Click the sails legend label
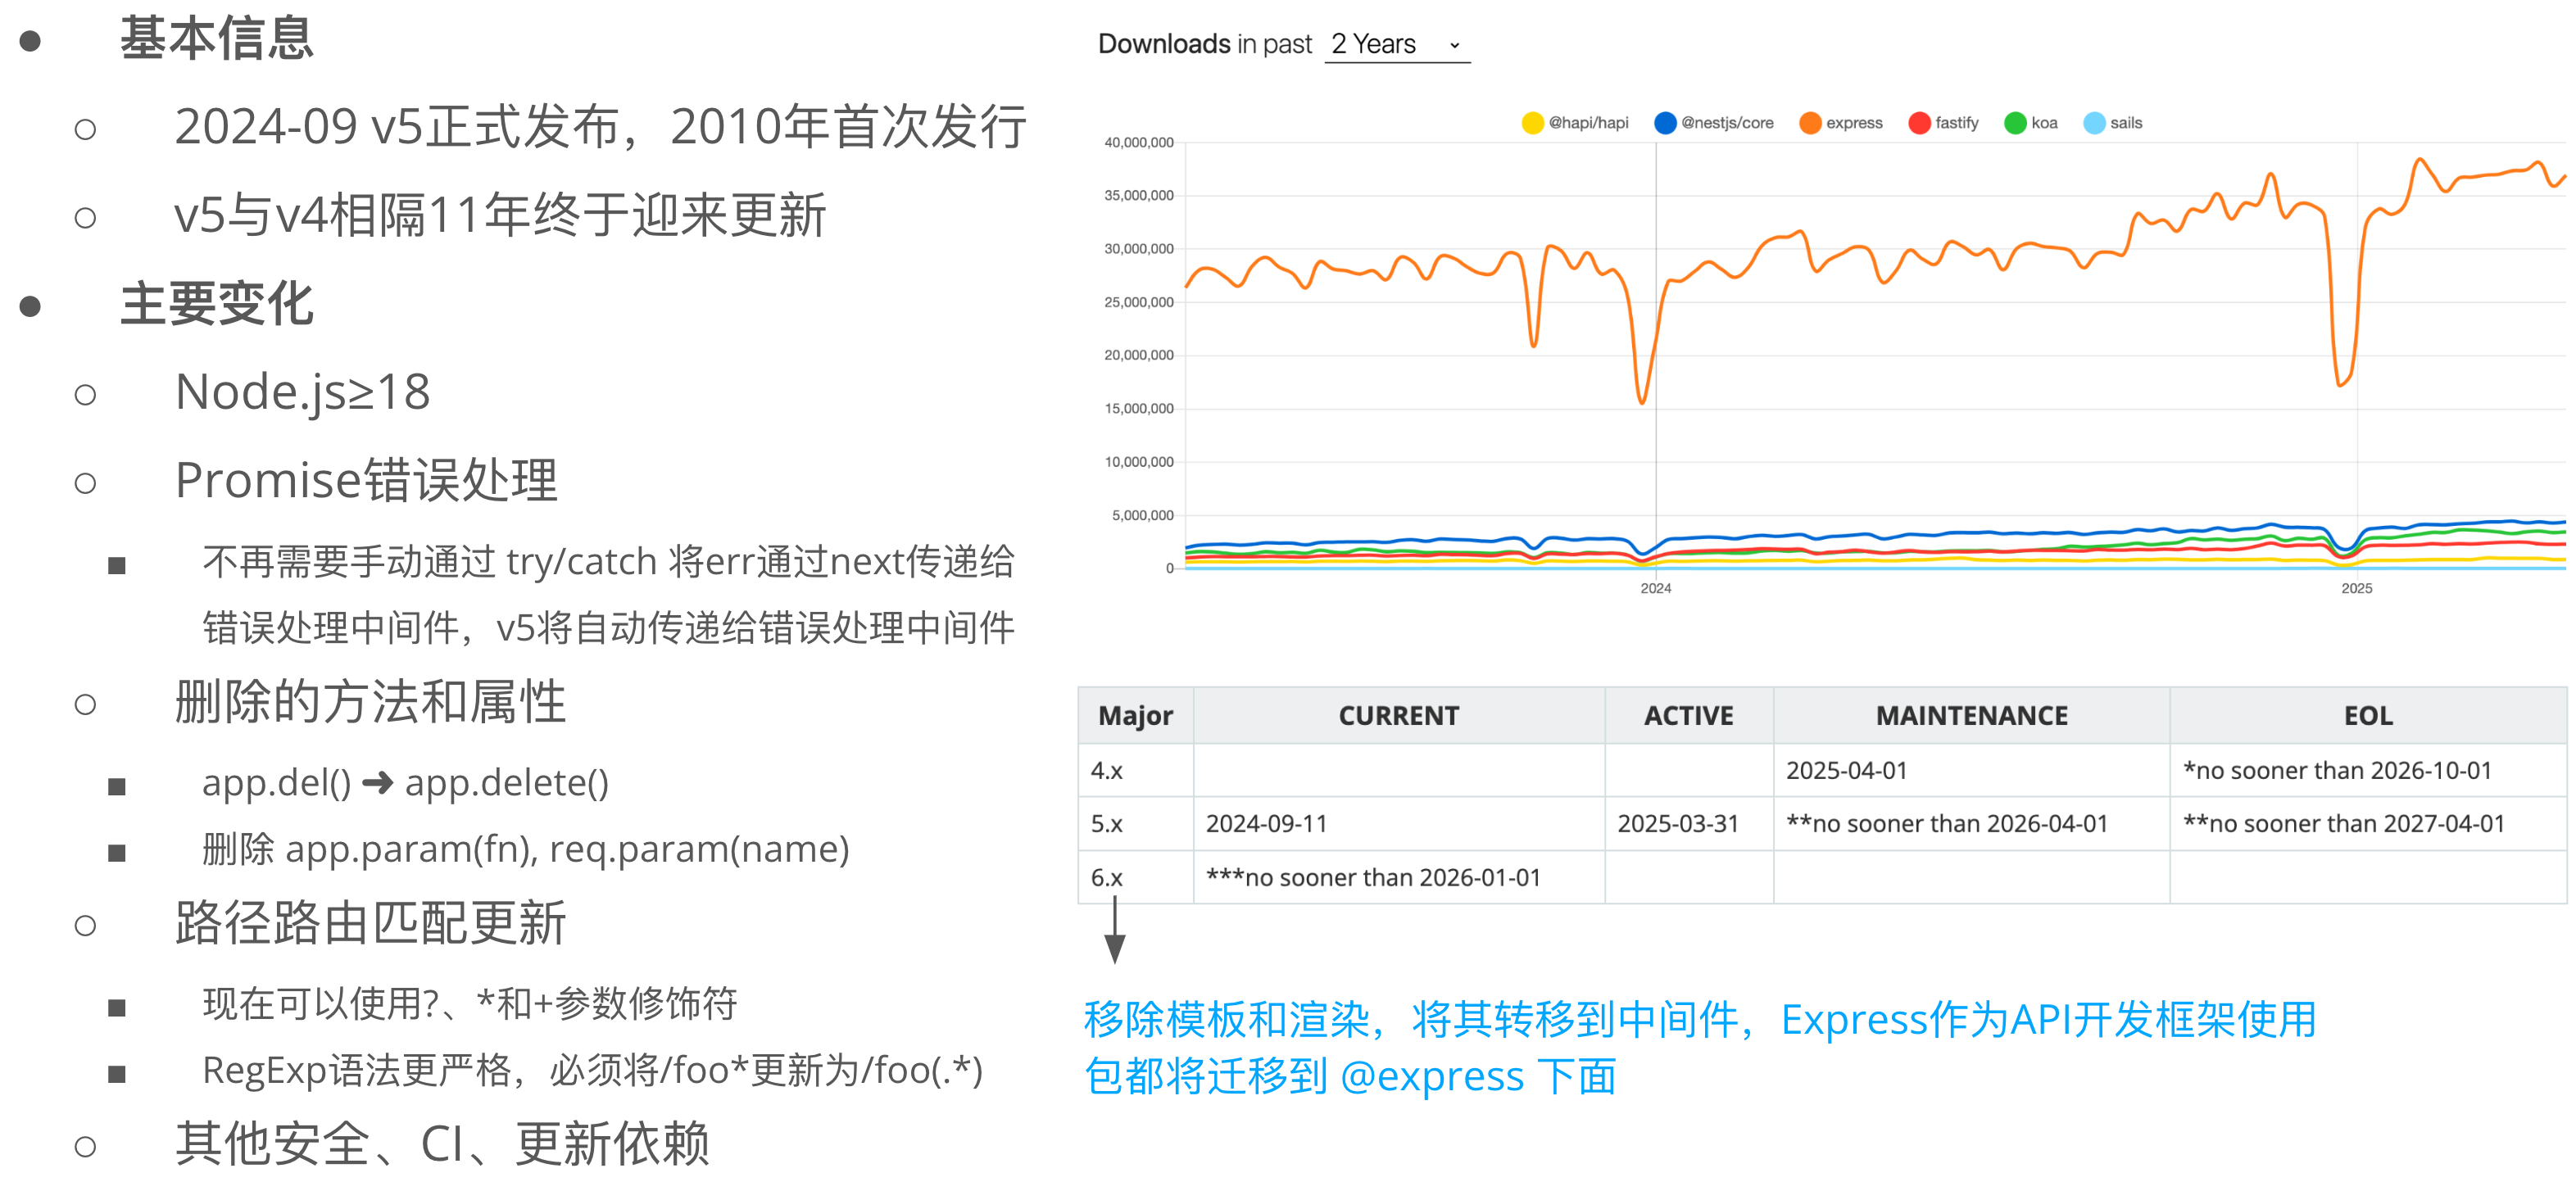Image resolution: width=2576 pixels, height=1191 pixels. tap(2126, 123)
